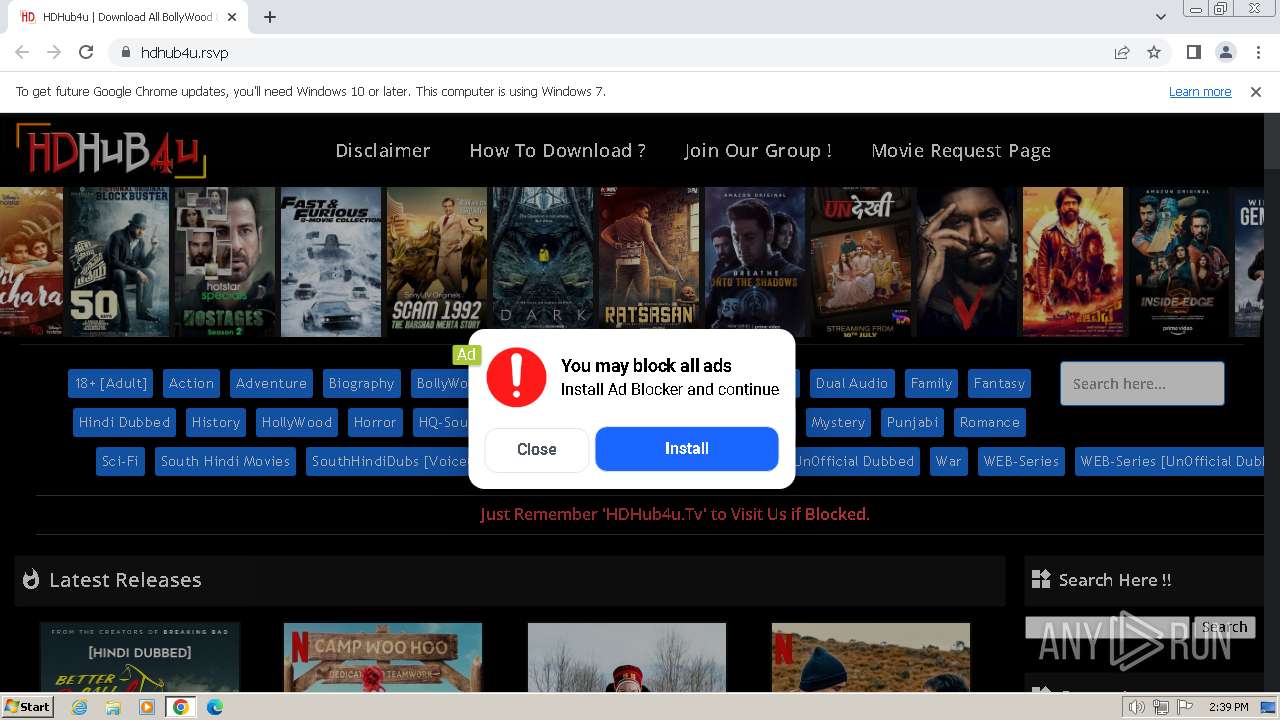The image size is (1280, 720).
Task: Click the Fast & Furious collection poster
Action: click(331, 262)
